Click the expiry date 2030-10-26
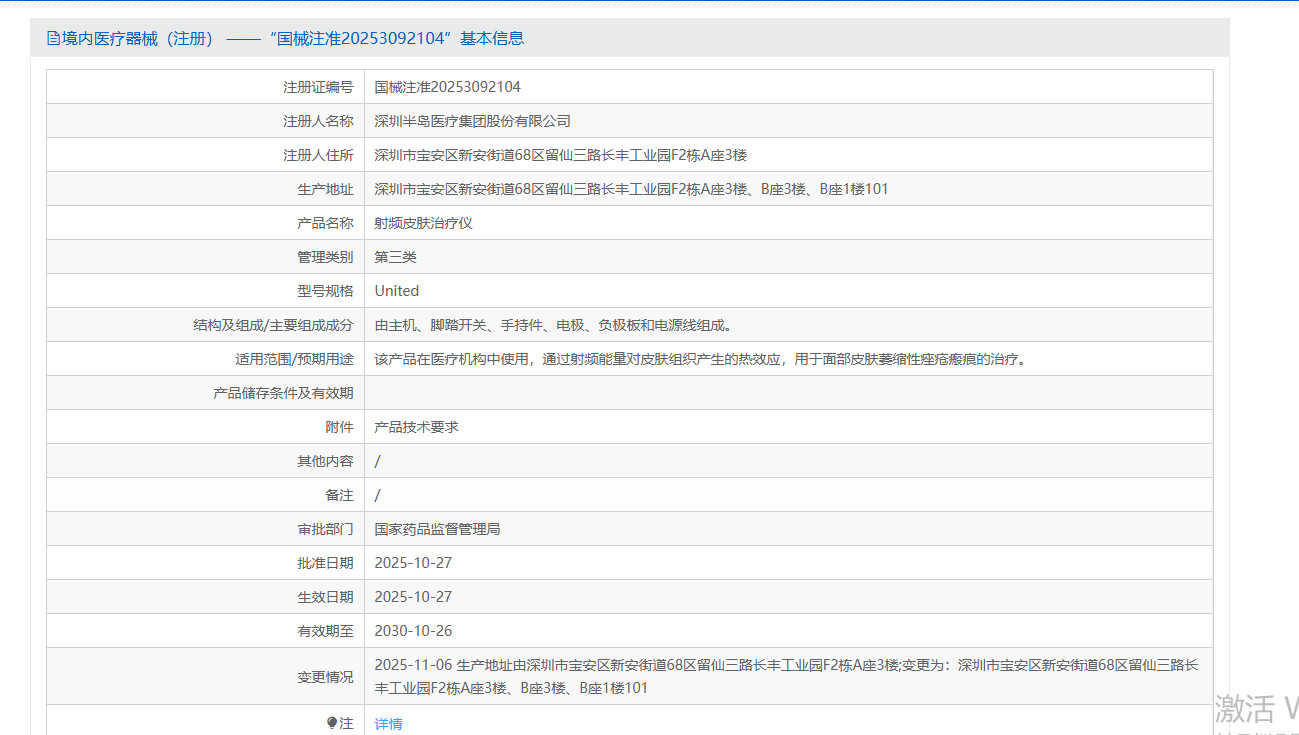Screen dimensions: 1299x735 pyautogui.click(x=413, y=631)
